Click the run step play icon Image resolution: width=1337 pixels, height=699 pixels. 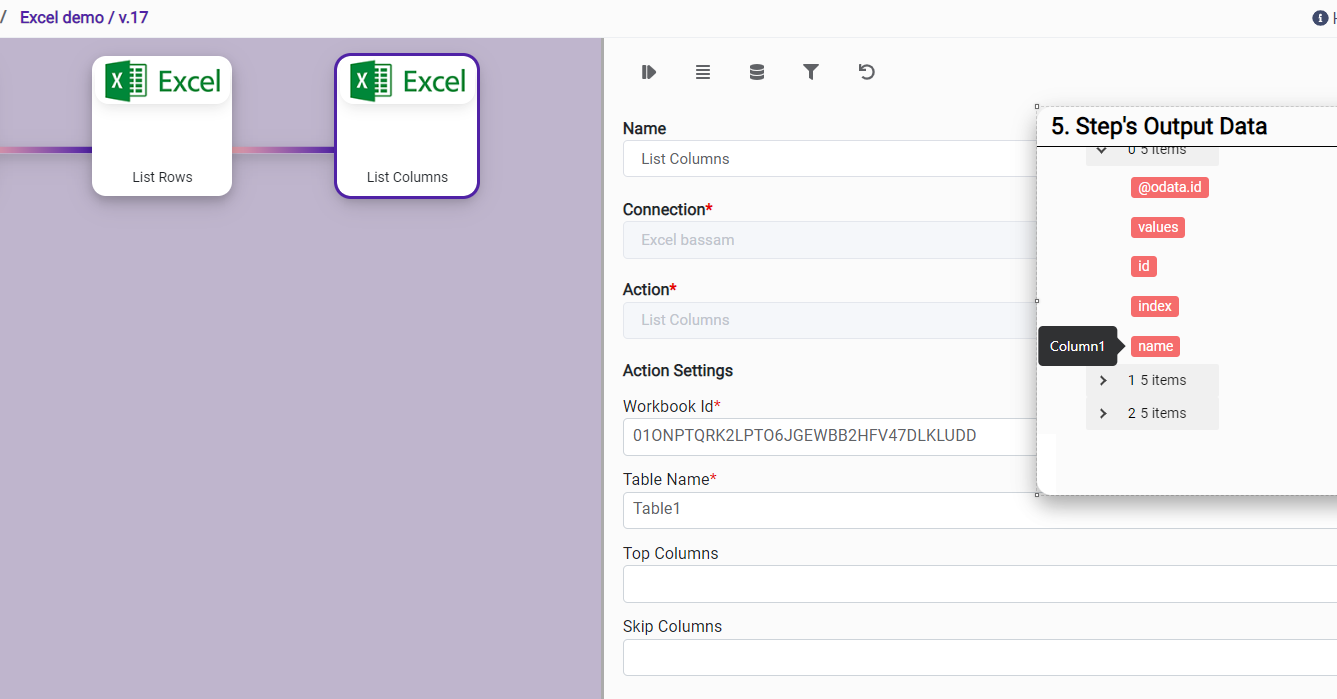(649, 72)
